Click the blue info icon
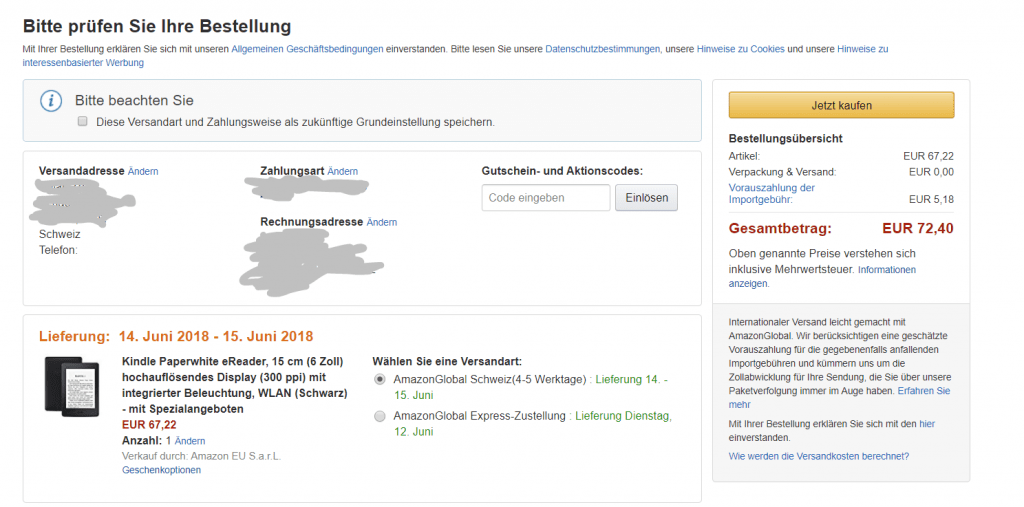This screenshot has height=507, width=1024. pos(51,101)
